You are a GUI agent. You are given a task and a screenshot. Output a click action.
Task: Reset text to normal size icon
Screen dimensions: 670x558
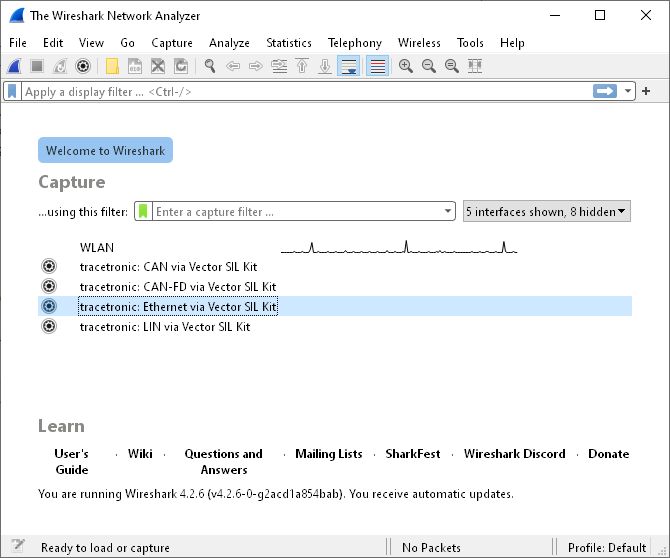[x=452, y=66]
